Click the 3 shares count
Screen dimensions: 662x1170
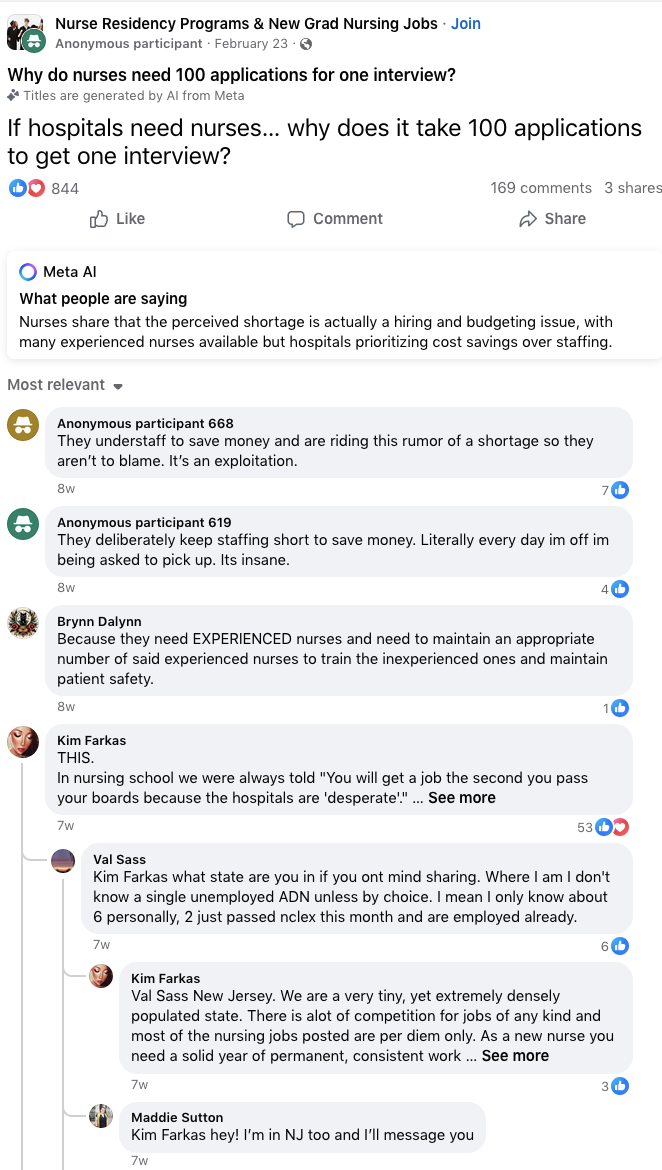(633, 187)
